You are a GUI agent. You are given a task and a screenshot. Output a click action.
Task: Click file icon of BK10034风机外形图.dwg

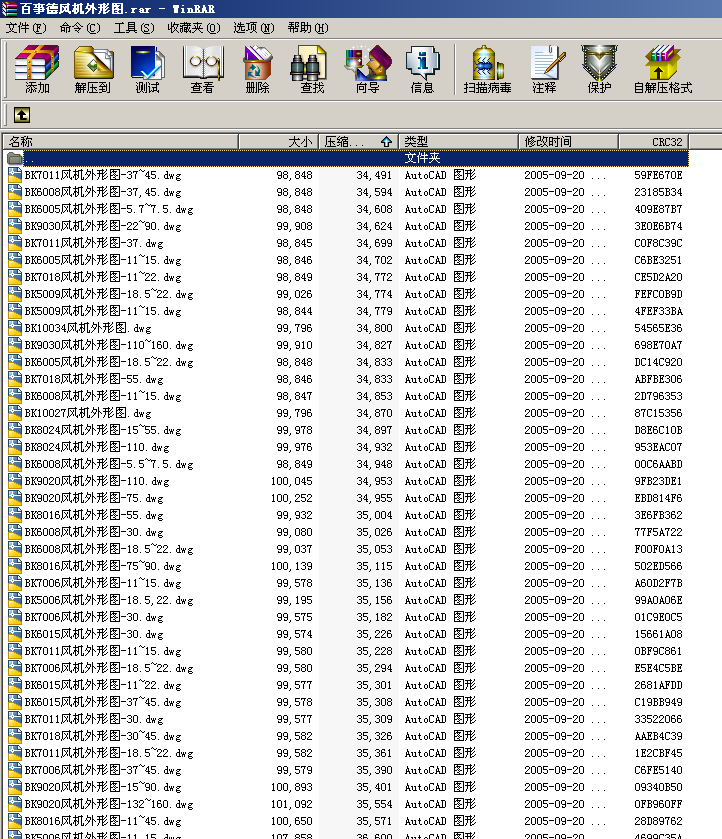point(15,327)
